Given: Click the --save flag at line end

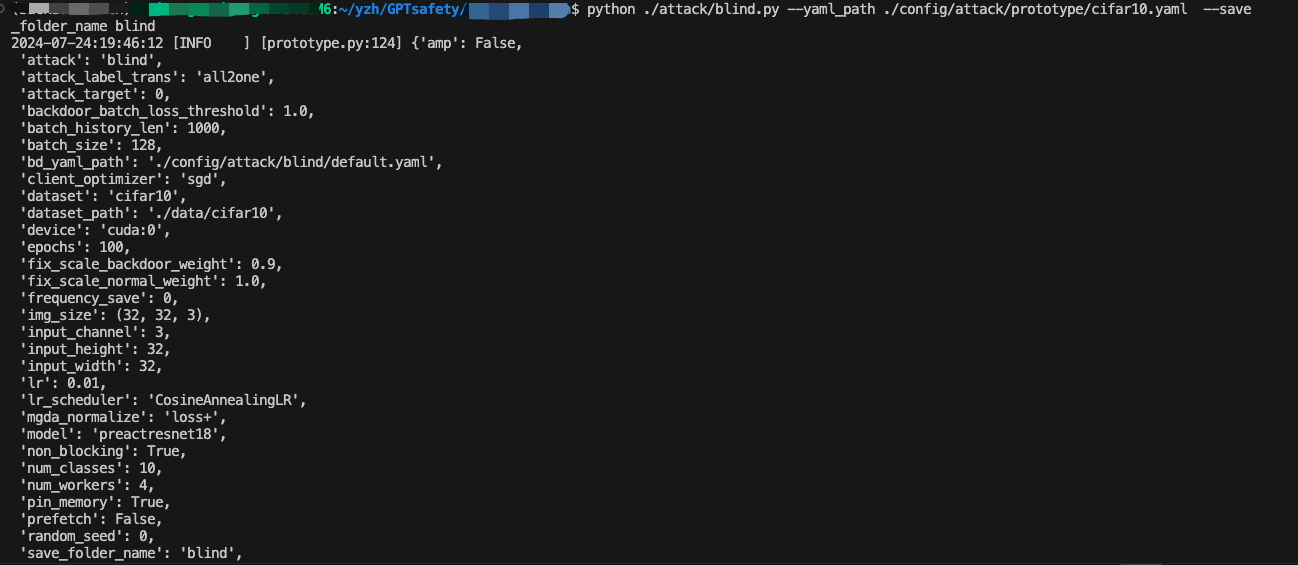Looking at the screenshot, I should click(1228, 10).
